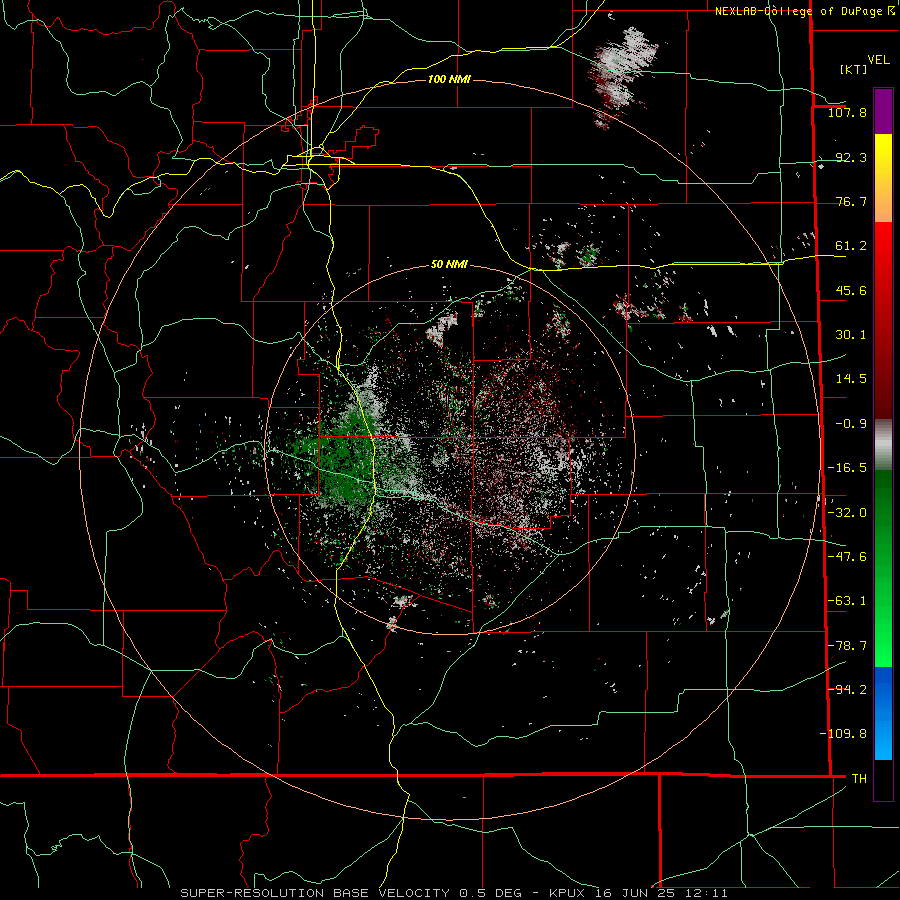
Task: Click the 100 NMI range ring label
Action: tap(449, 79)
